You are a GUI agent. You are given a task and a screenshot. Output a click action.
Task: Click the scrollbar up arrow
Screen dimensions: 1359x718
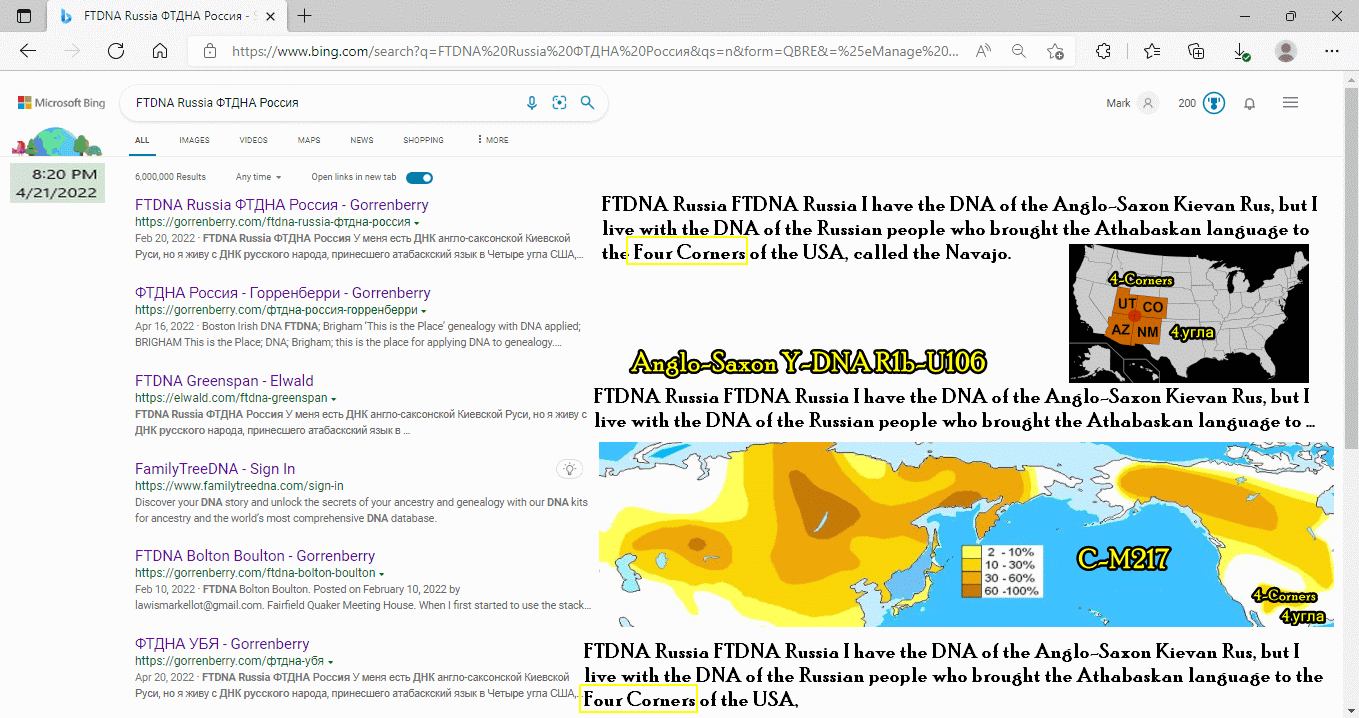[x=1351, y=79]
